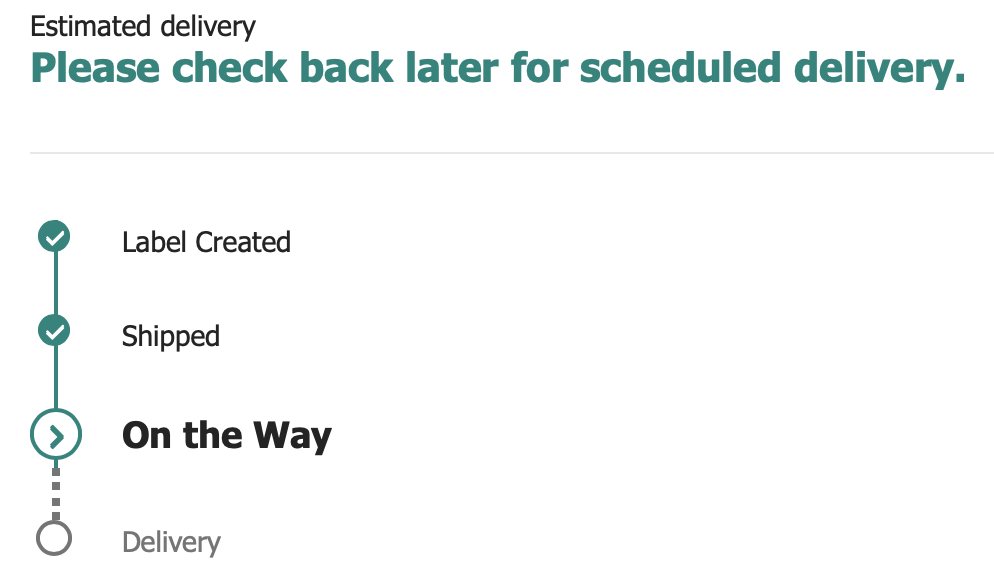The image size is (994, 578).
Task: Select the bold On the Way status
Action: click(x=227, y=435)
